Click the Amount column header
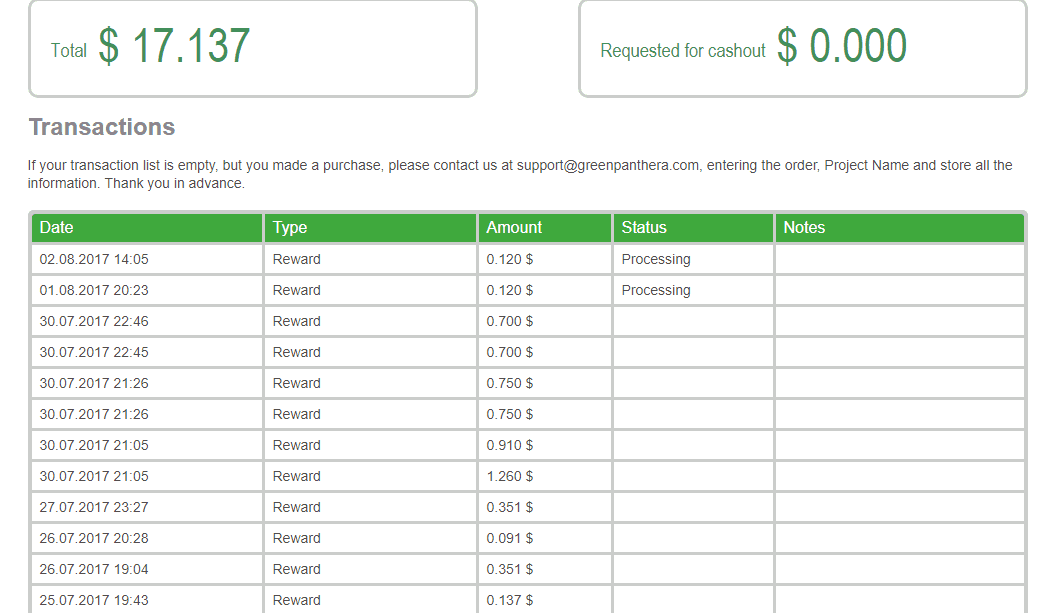The height and width of the screenshot is (613, 1039). (545, 228)
